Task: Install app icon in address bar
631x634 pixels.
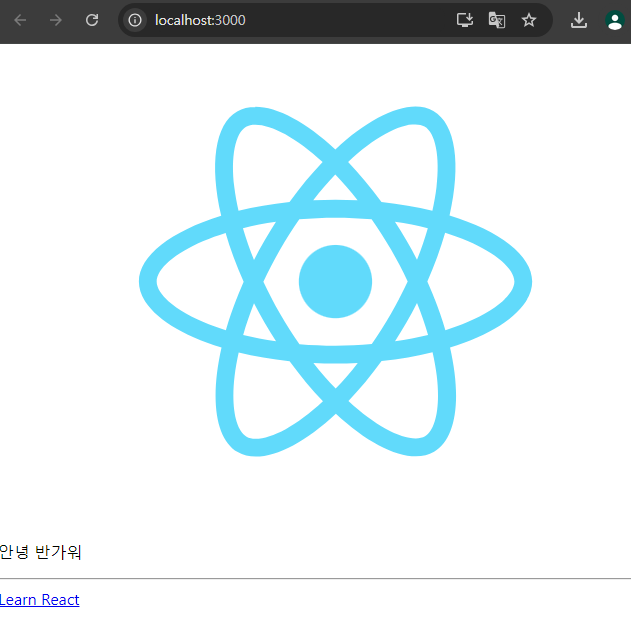Action: (465, 20)
